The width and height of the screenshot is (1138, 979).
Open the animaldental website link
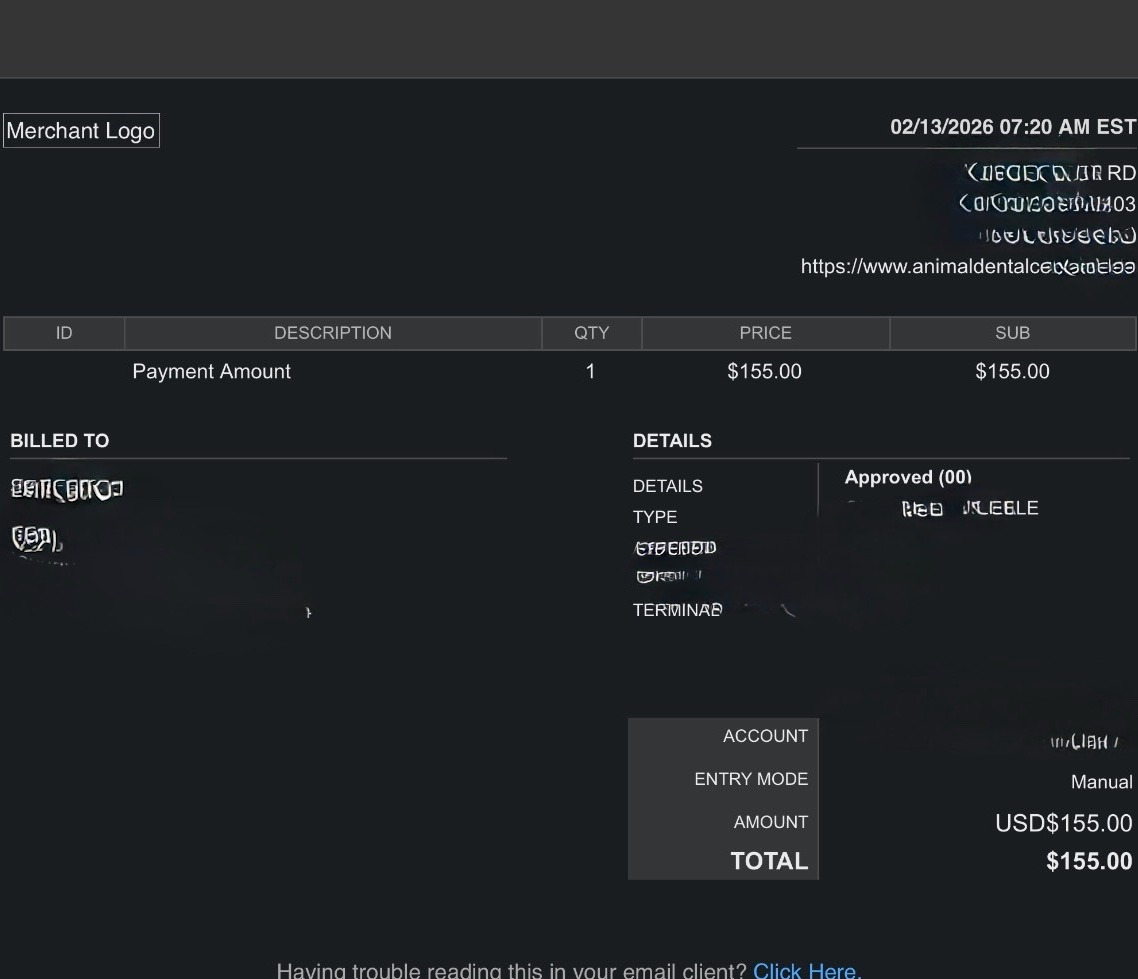click(967, 267)
